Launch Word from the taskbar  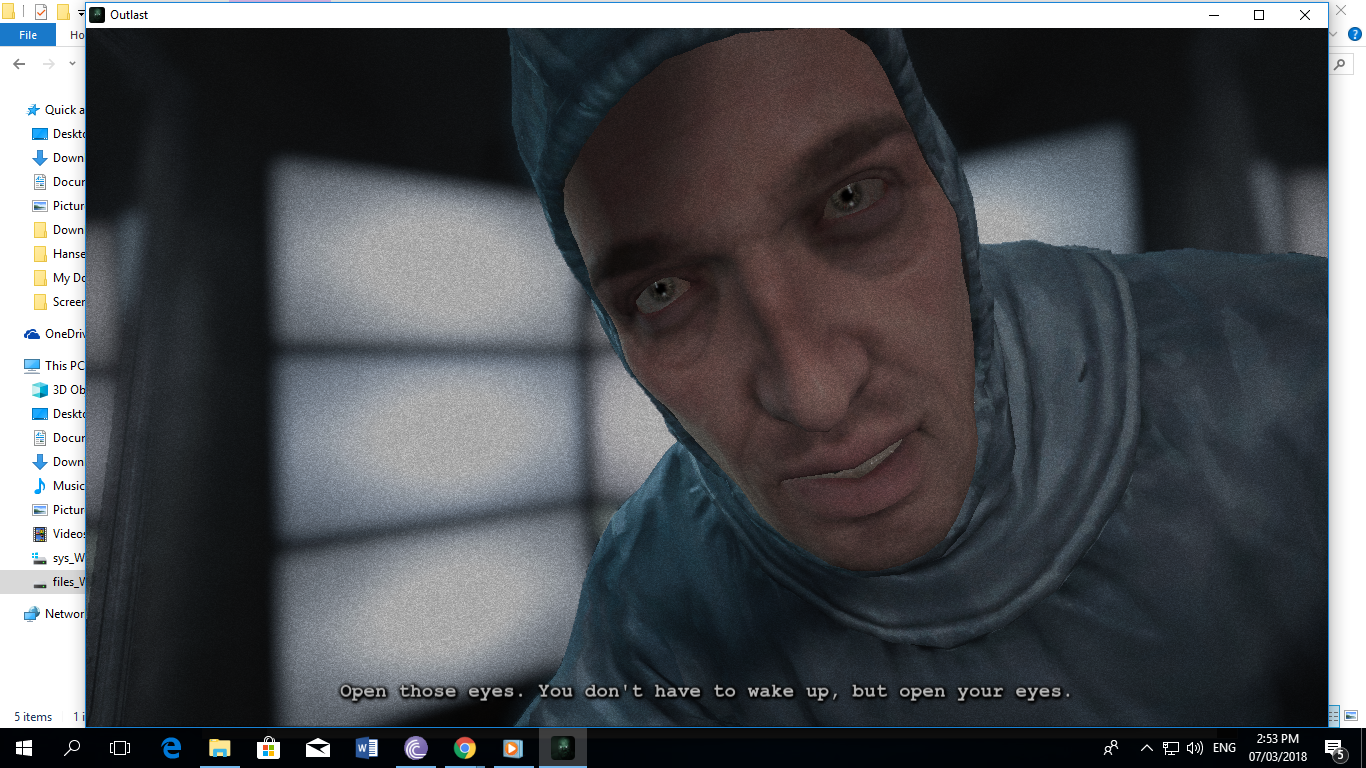click(x=366, y=747)
